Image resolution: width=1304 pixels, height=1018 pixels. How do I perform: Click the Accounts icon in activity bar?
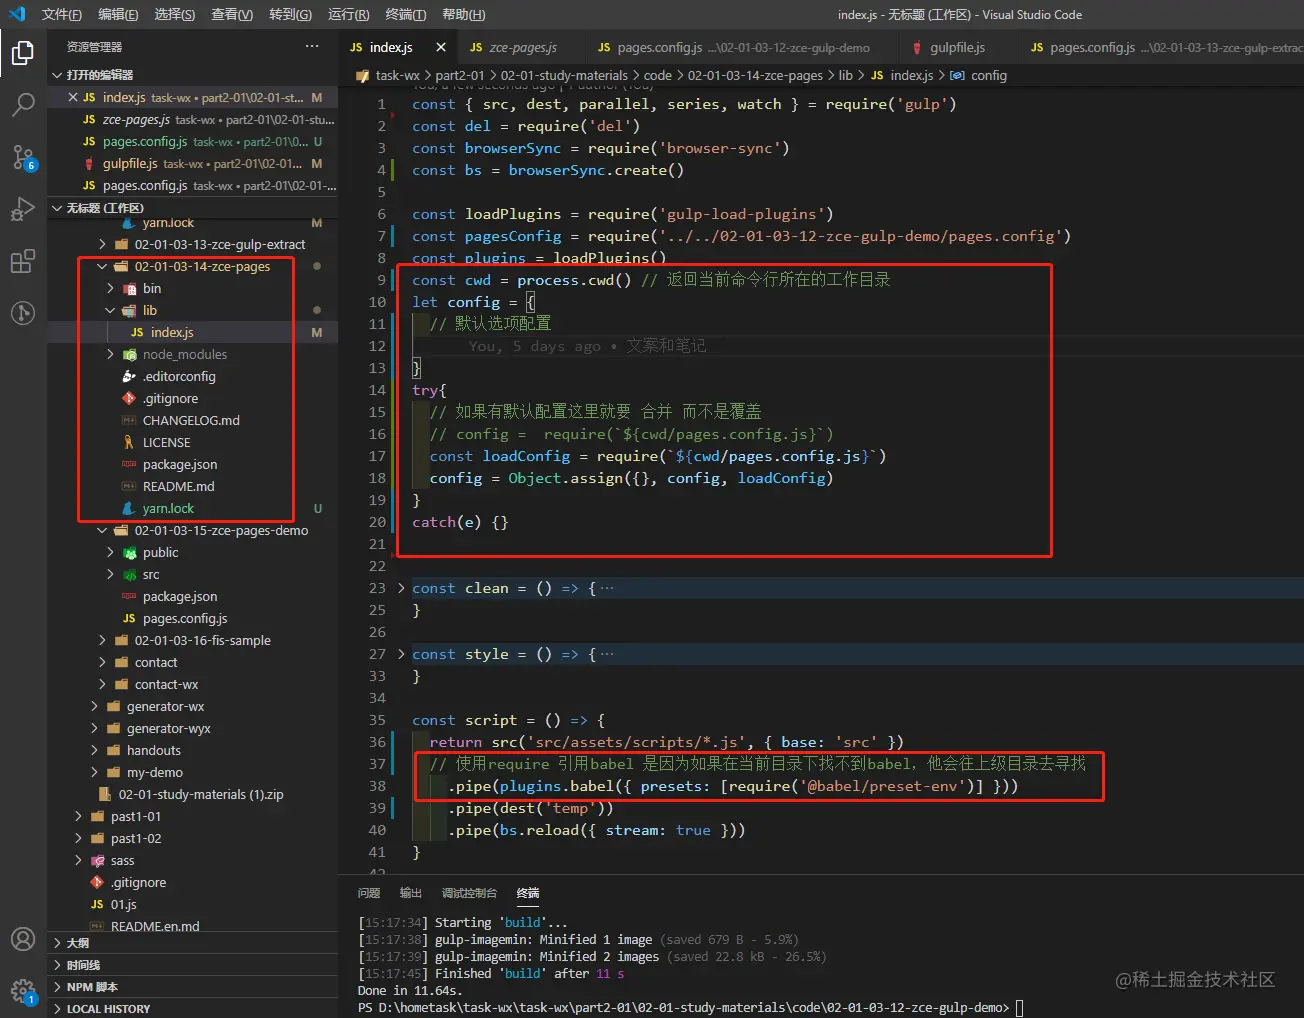click(x=22, y=939)
